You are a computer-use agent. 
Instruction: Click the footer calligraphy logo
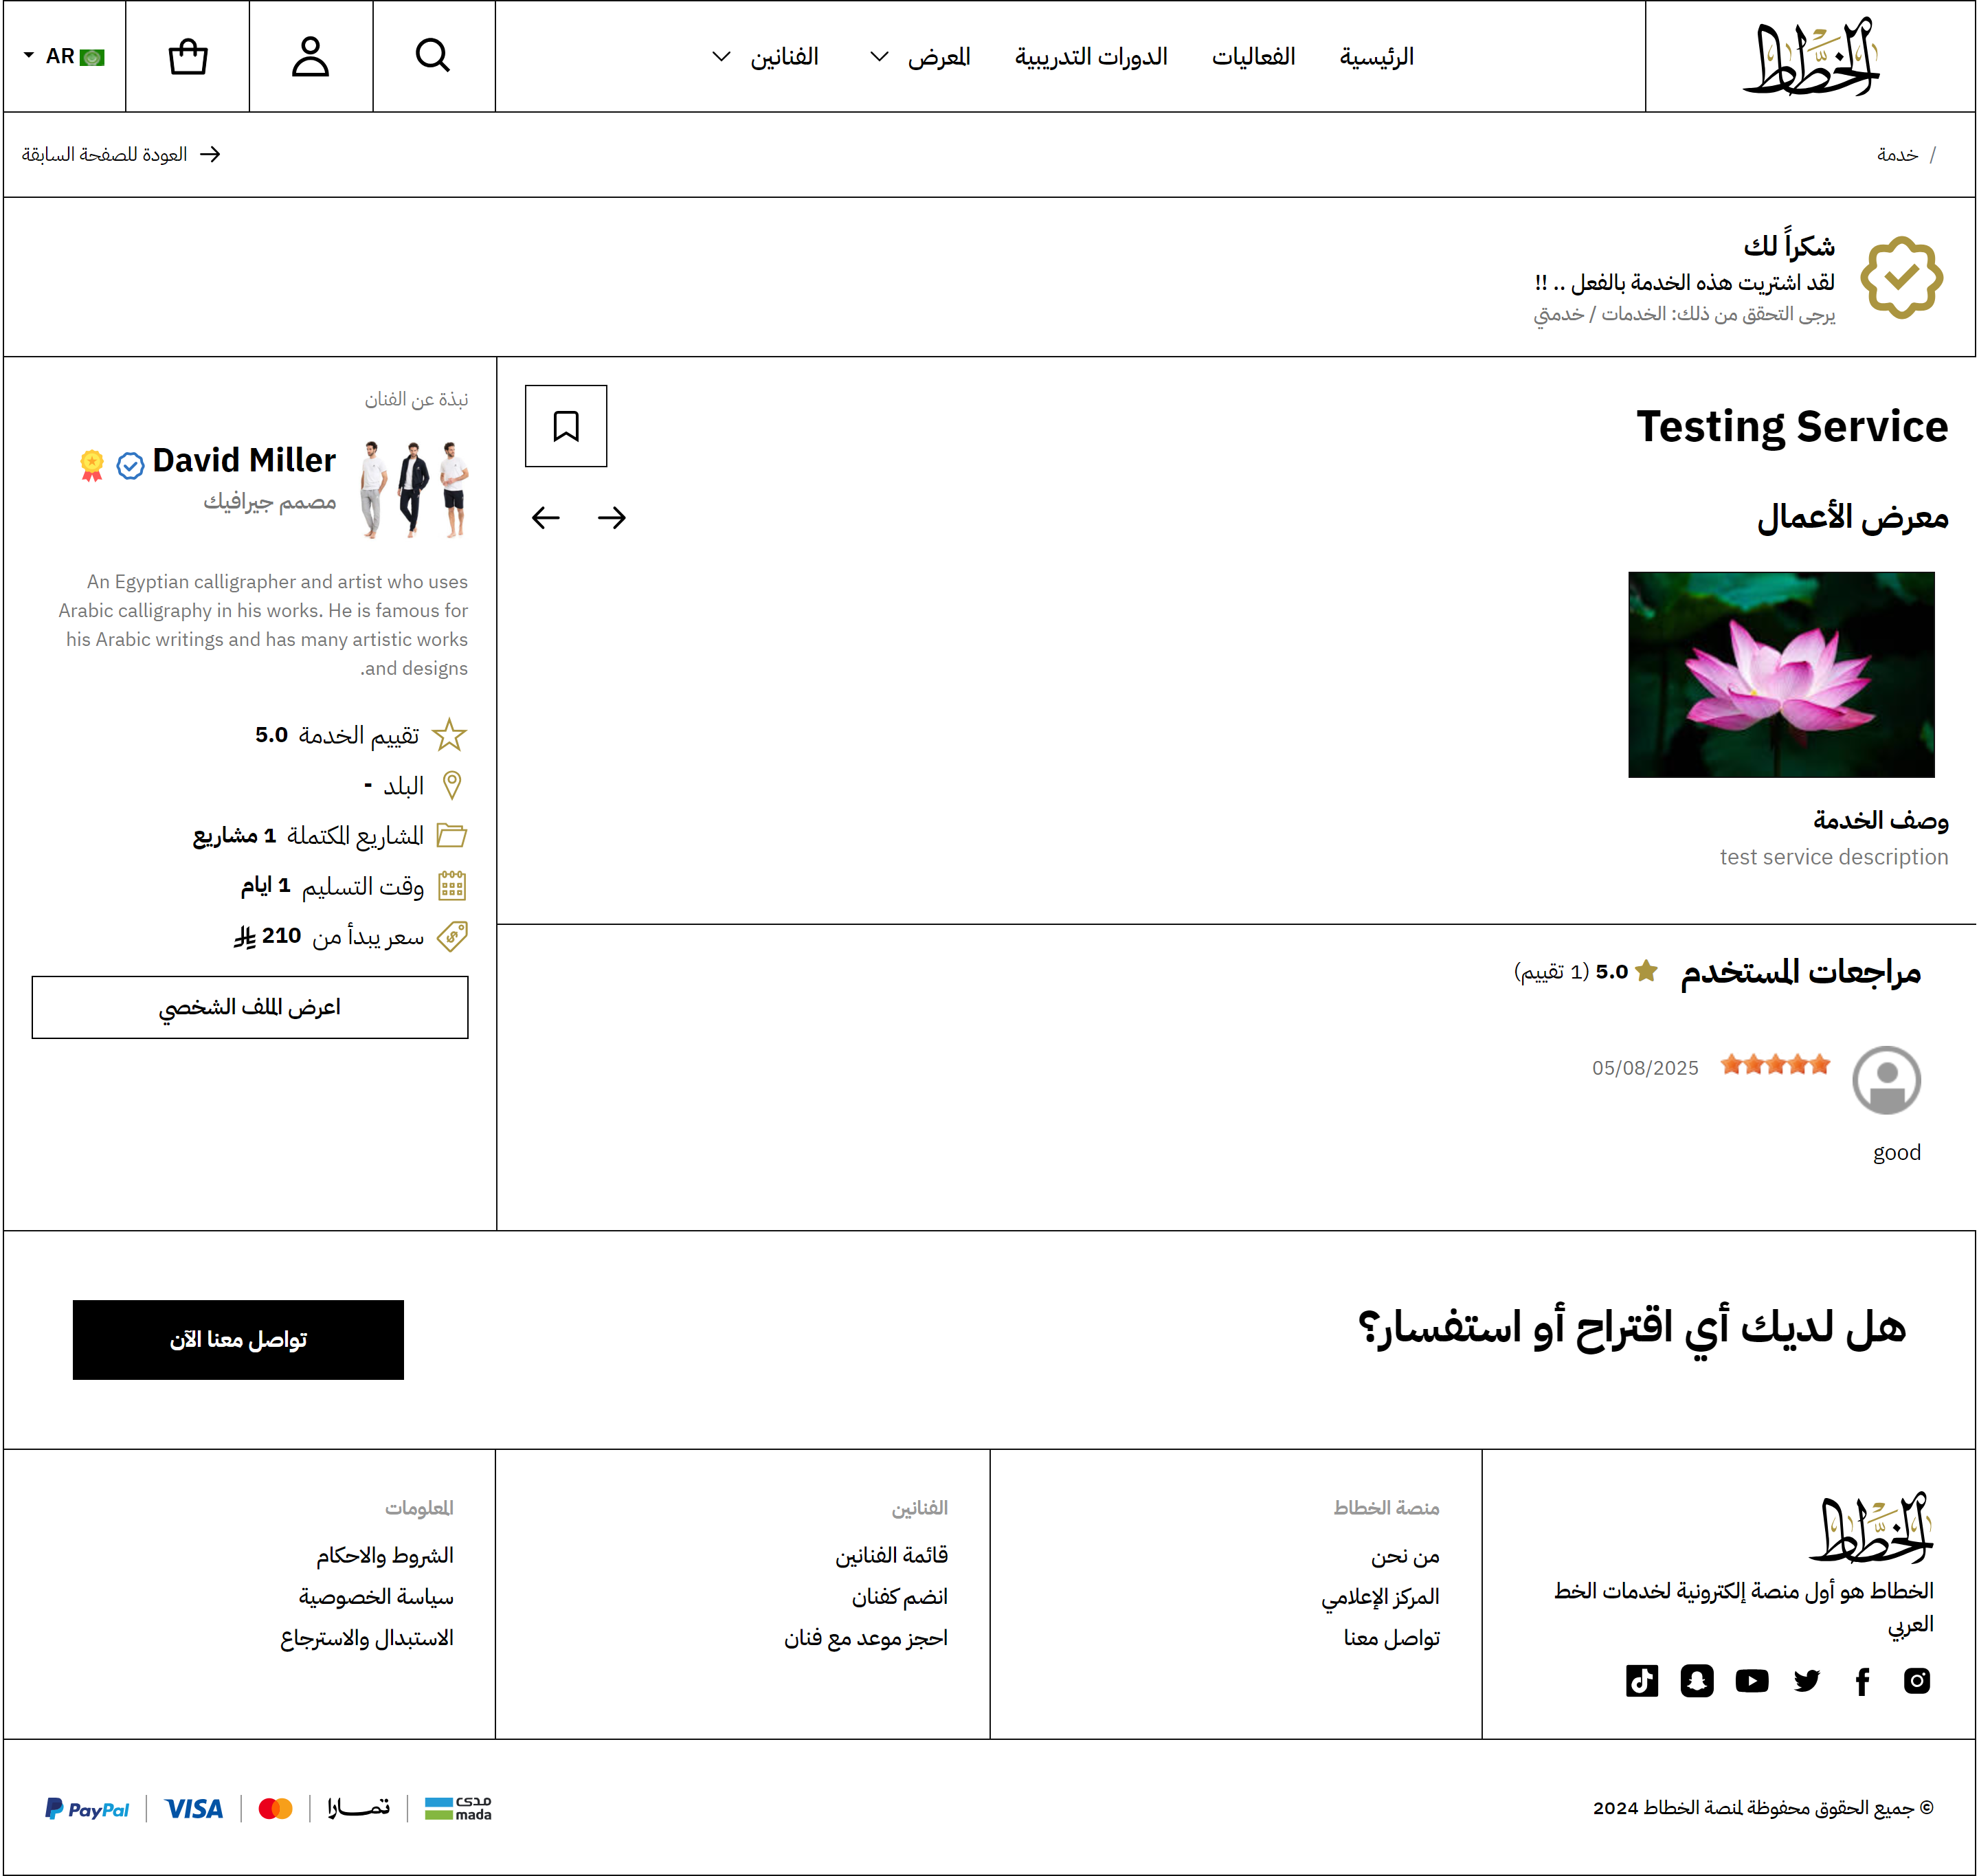(x=1871, y=1527)
